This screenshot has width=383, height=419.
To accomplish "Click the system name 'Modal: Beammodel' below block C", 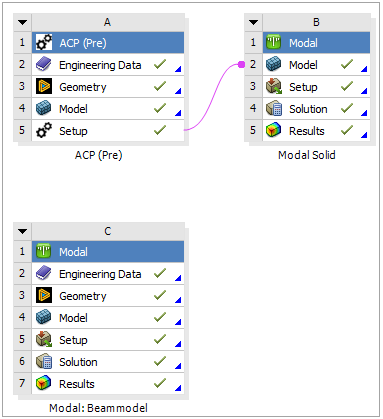I will point(98,408).
